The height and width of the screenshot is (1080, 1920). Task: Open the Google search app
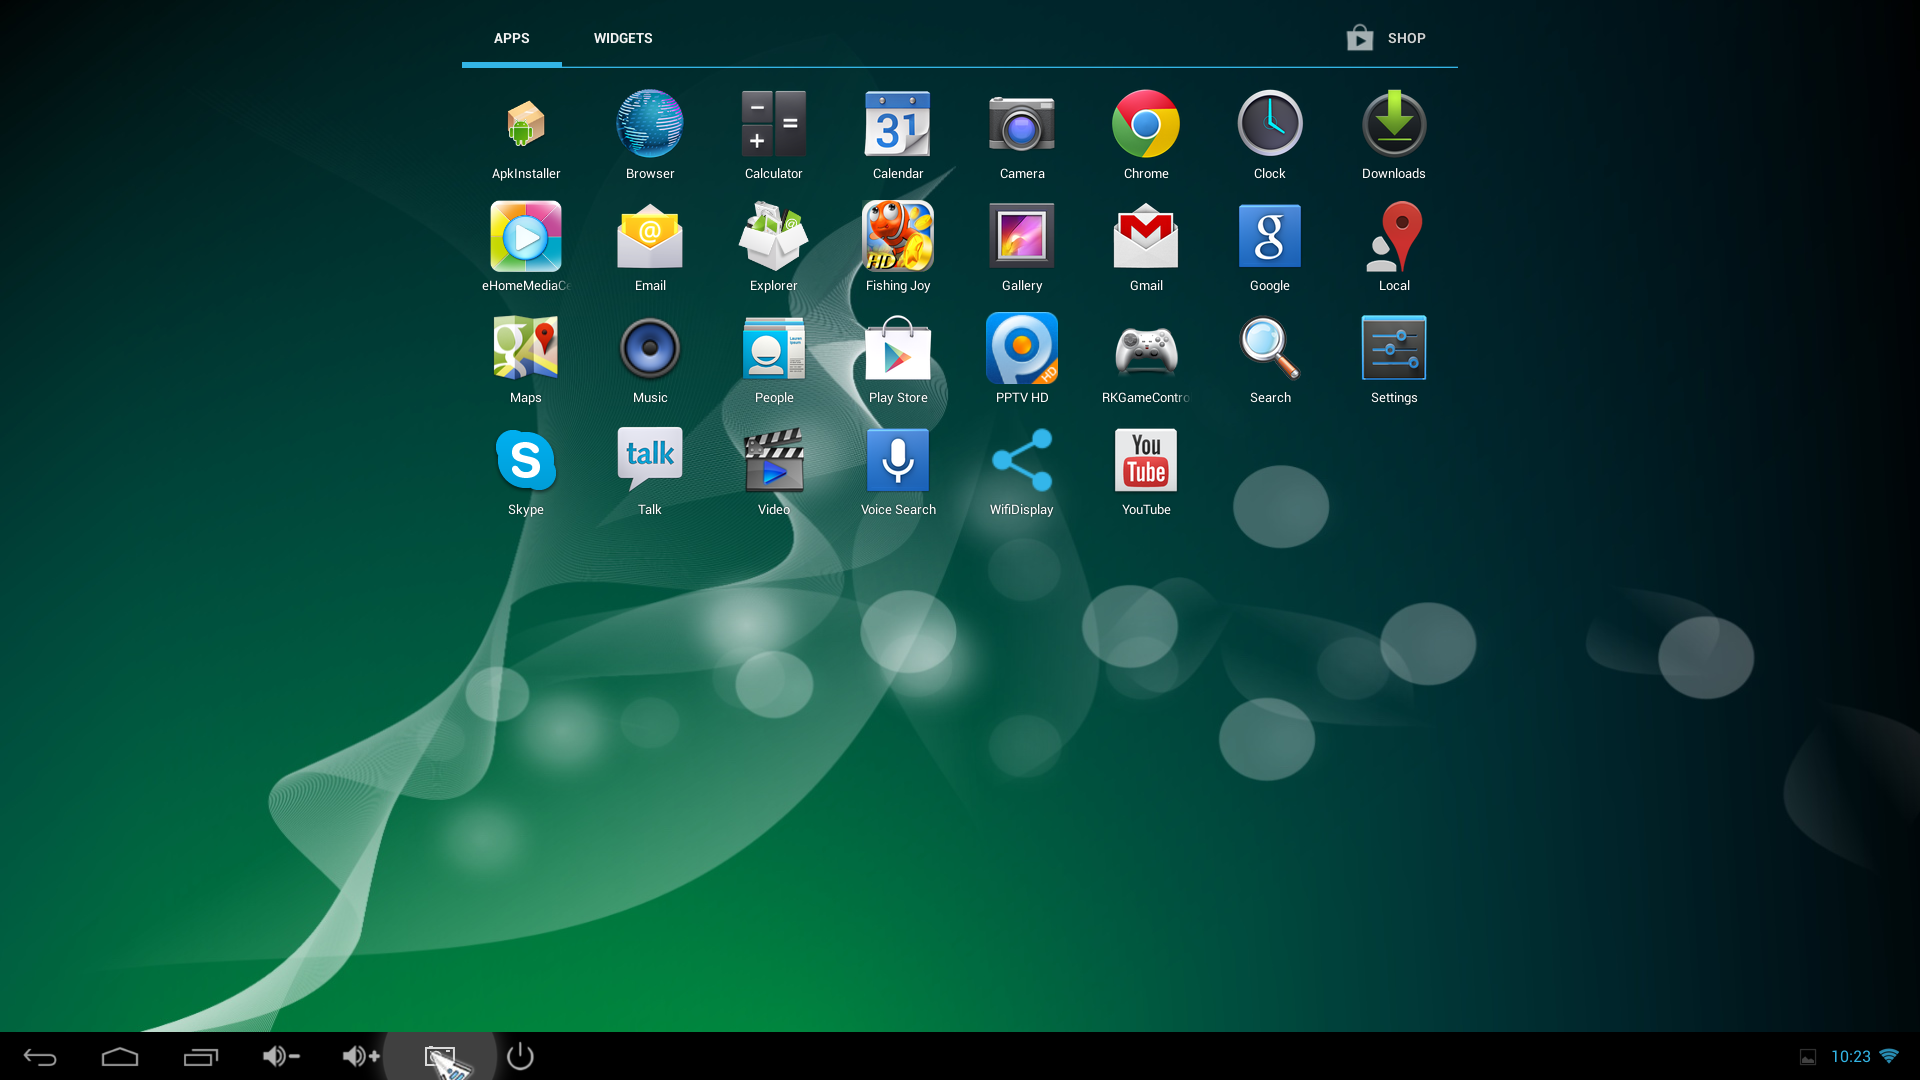click(x=1270, y=236)
